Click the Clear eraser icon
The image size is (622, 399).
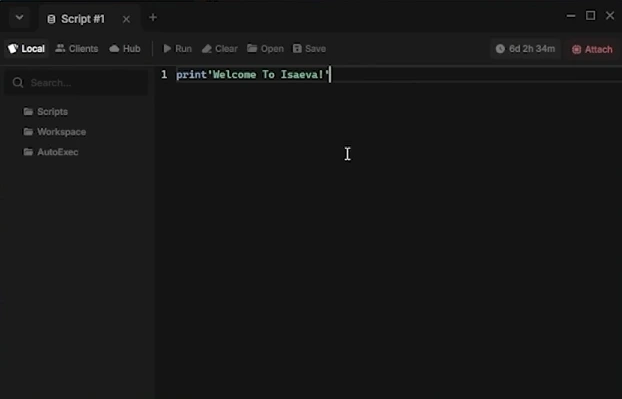207,48
